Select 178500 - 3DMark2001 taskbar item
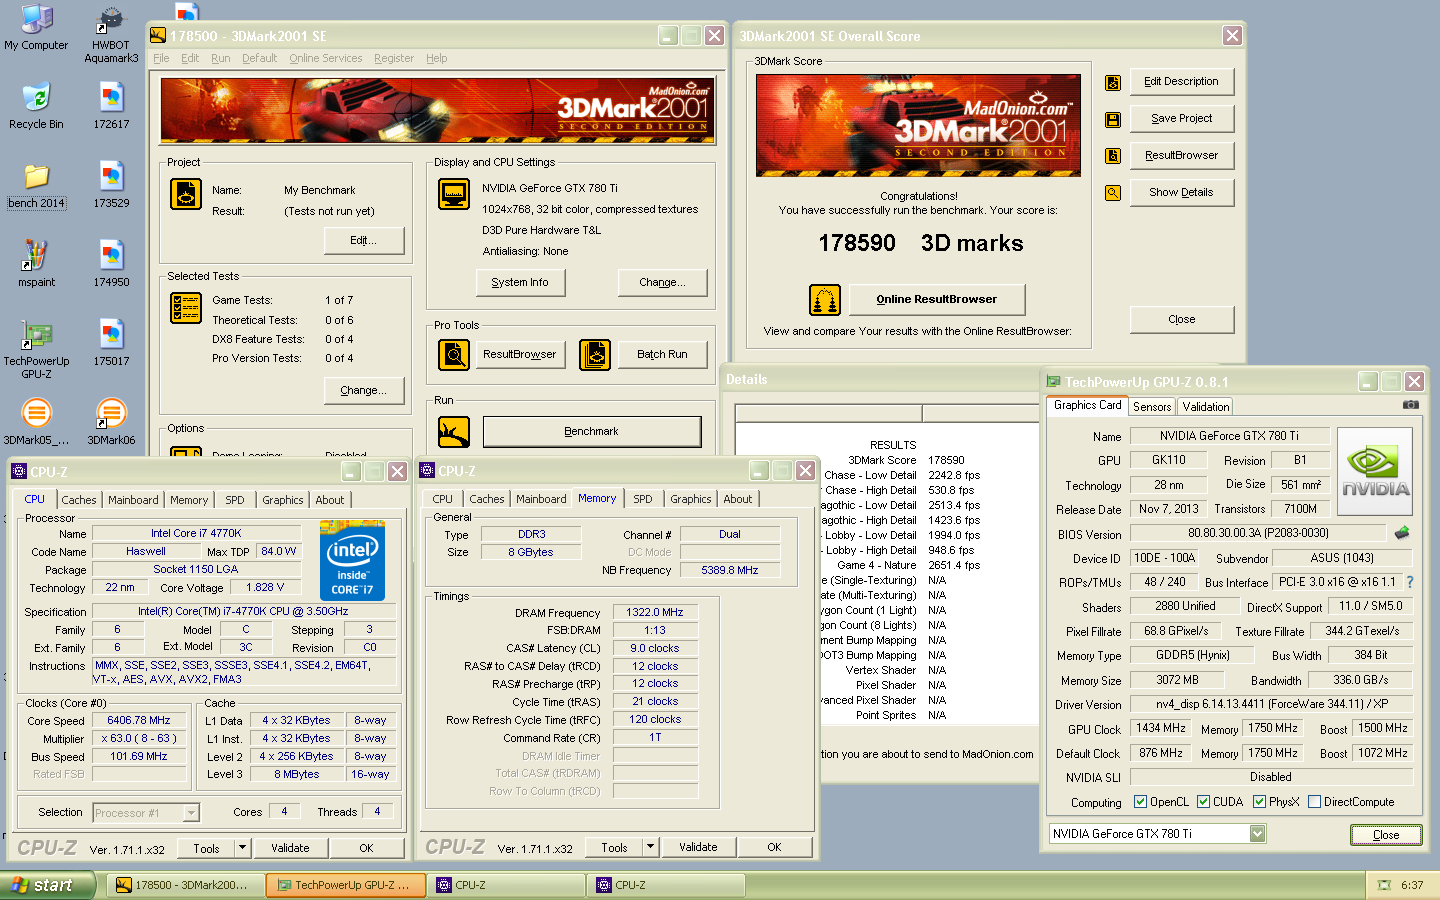Screen dimensions: 1440x900 click(x=186, y=885)
